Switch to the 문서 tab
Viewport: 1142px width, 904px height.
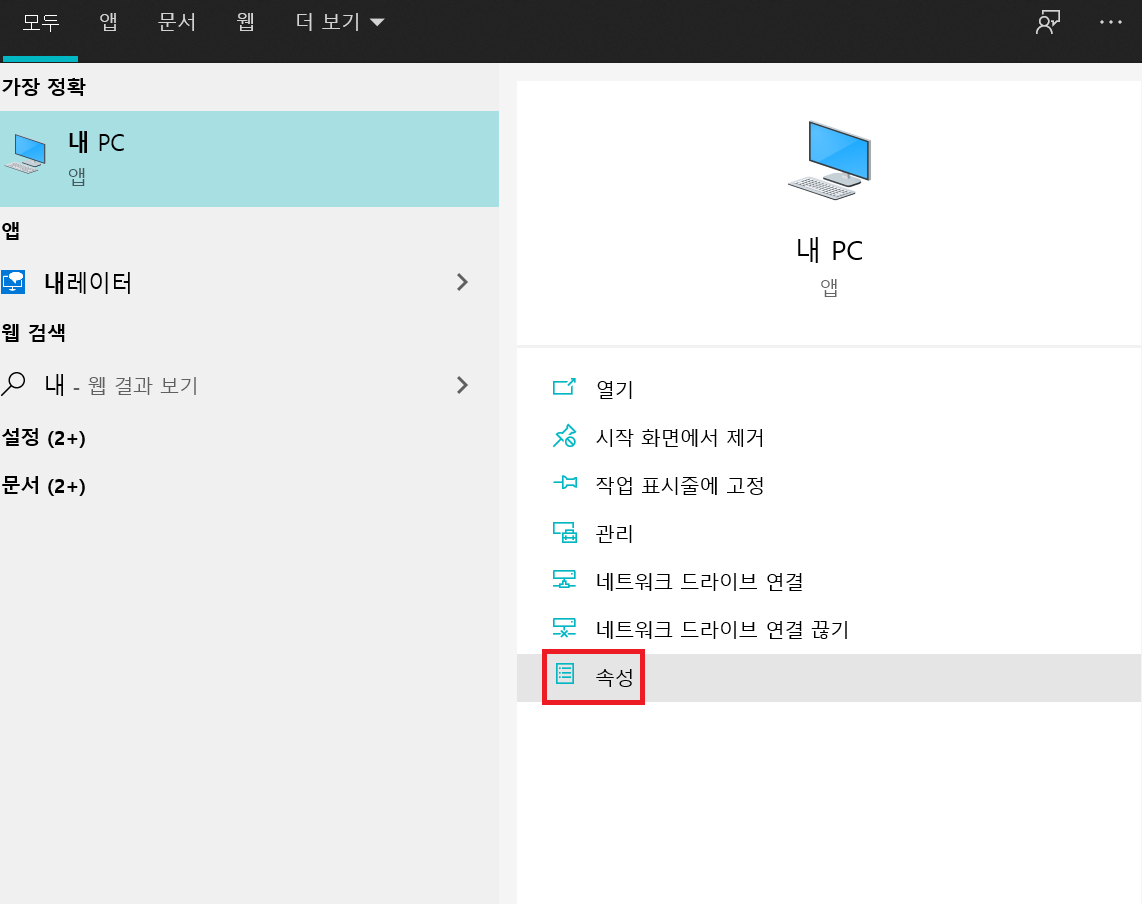(177, 23)
